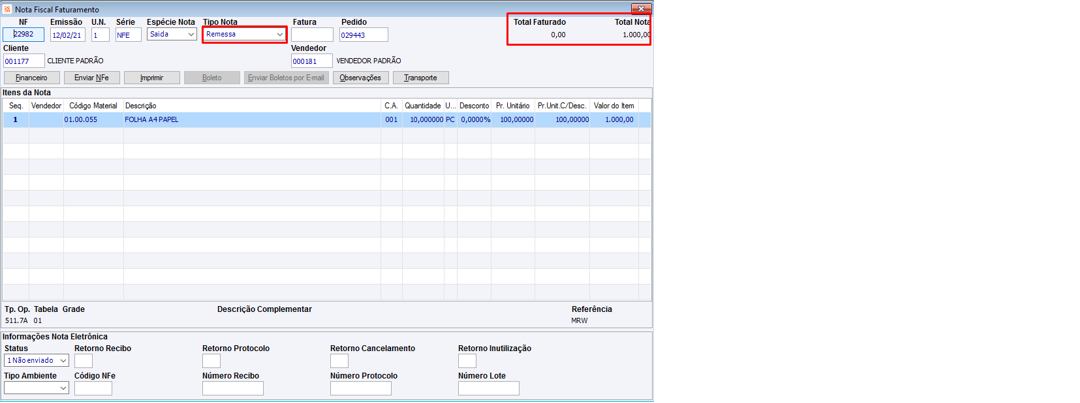Click the Retorno Cancelamento box
Viewport: 1080px width, 403px height.
pos(340,360)
